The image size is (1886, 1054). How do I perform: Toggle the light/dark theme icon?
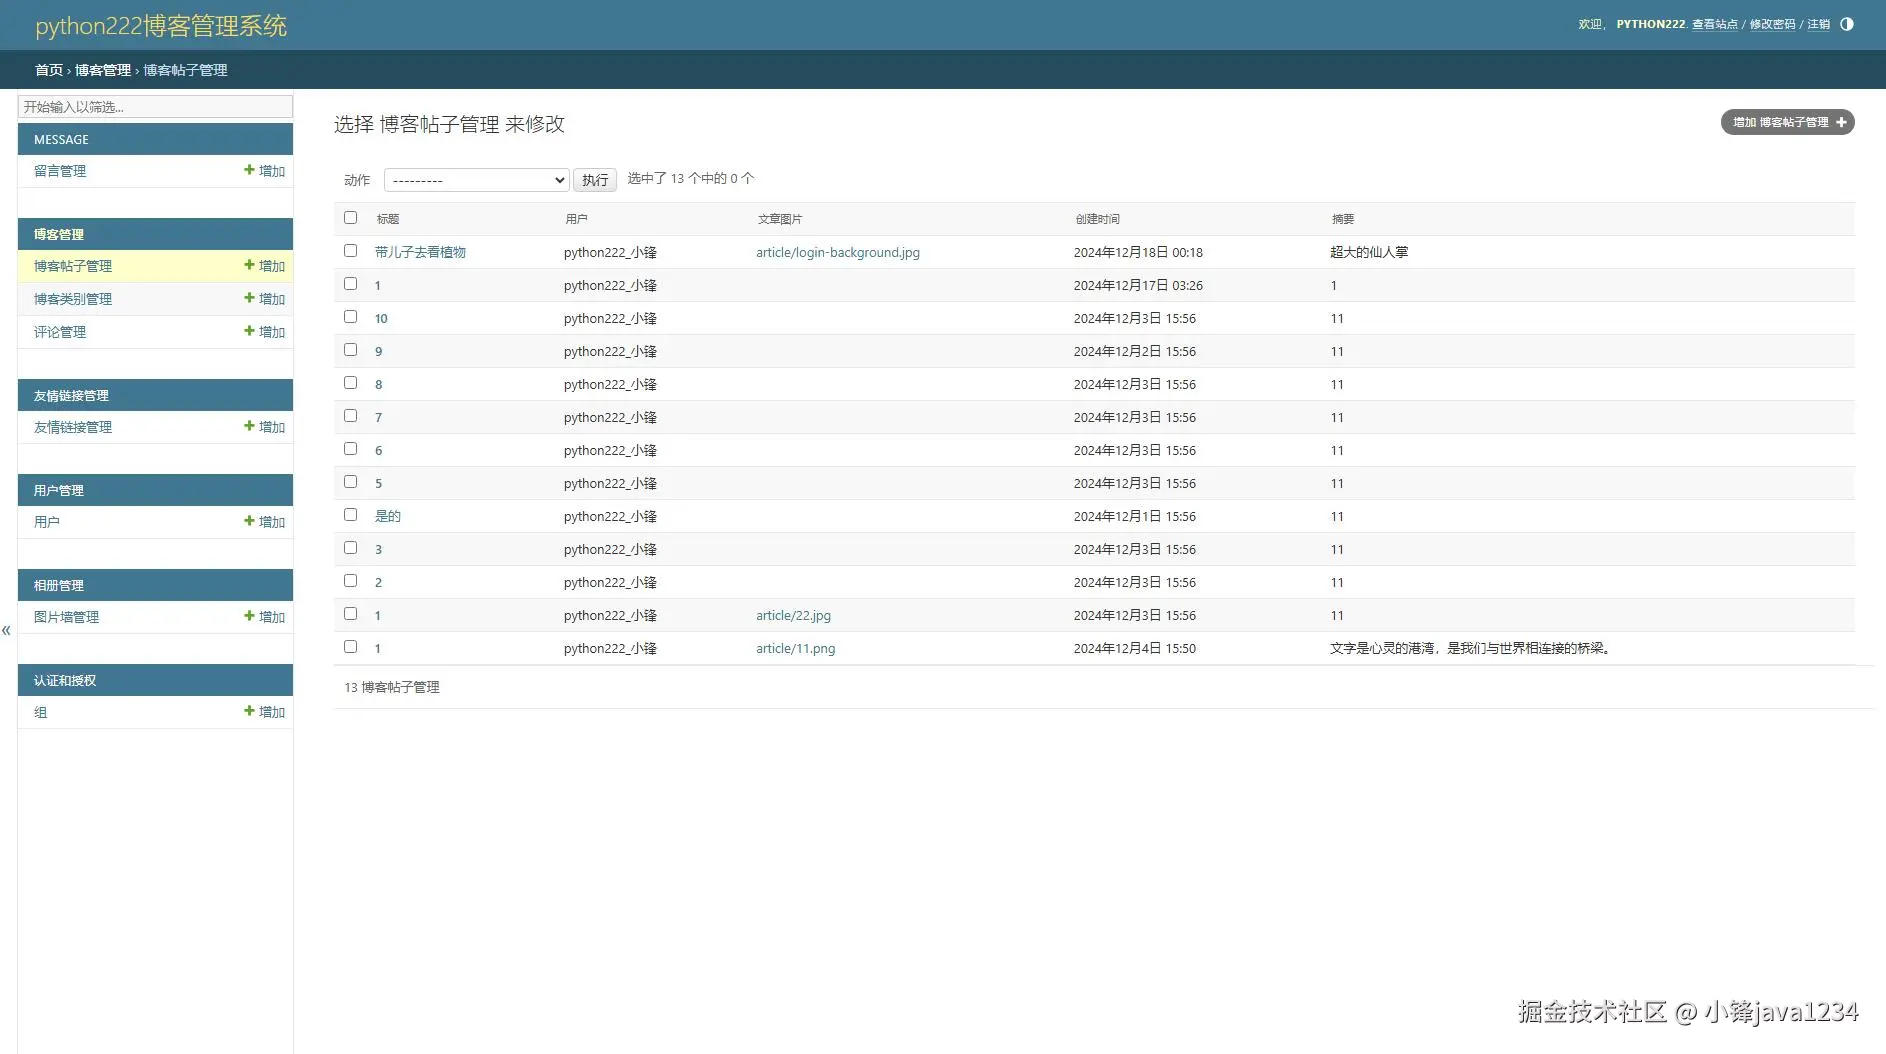[x=1846, y=24]
